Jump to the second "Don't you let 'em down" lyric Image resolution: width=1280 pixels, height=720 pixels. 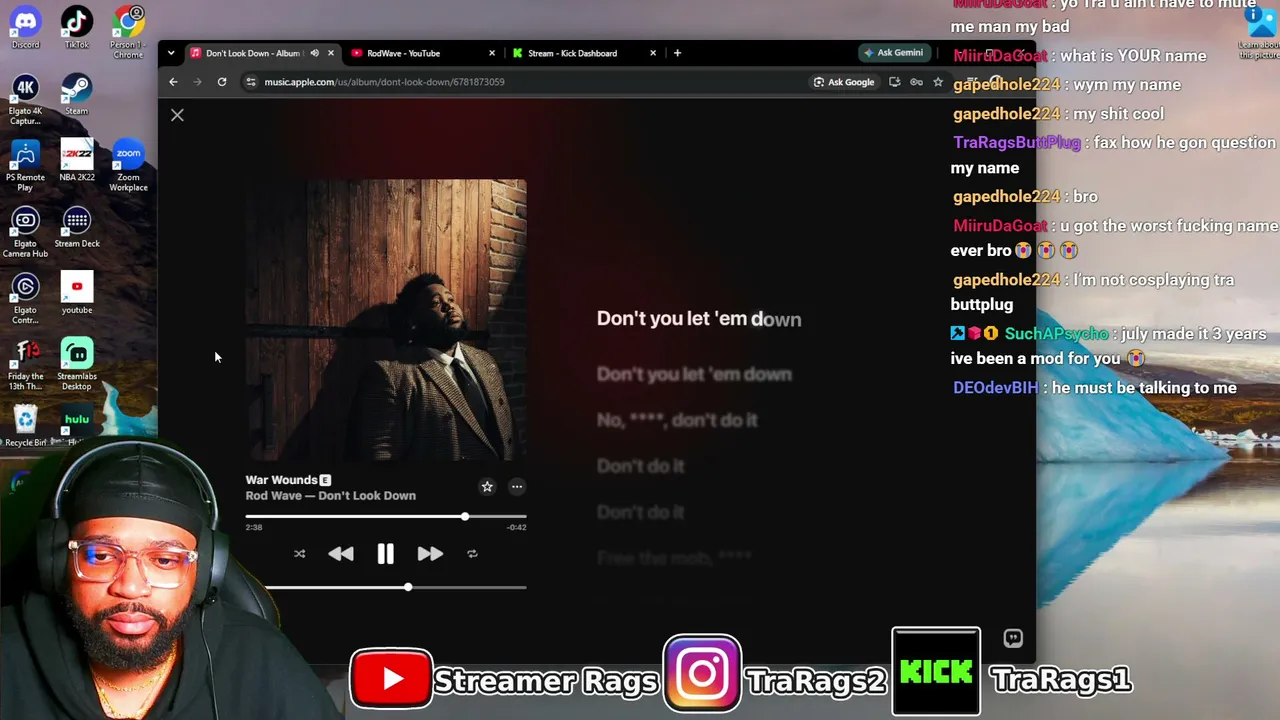[694, 374]
